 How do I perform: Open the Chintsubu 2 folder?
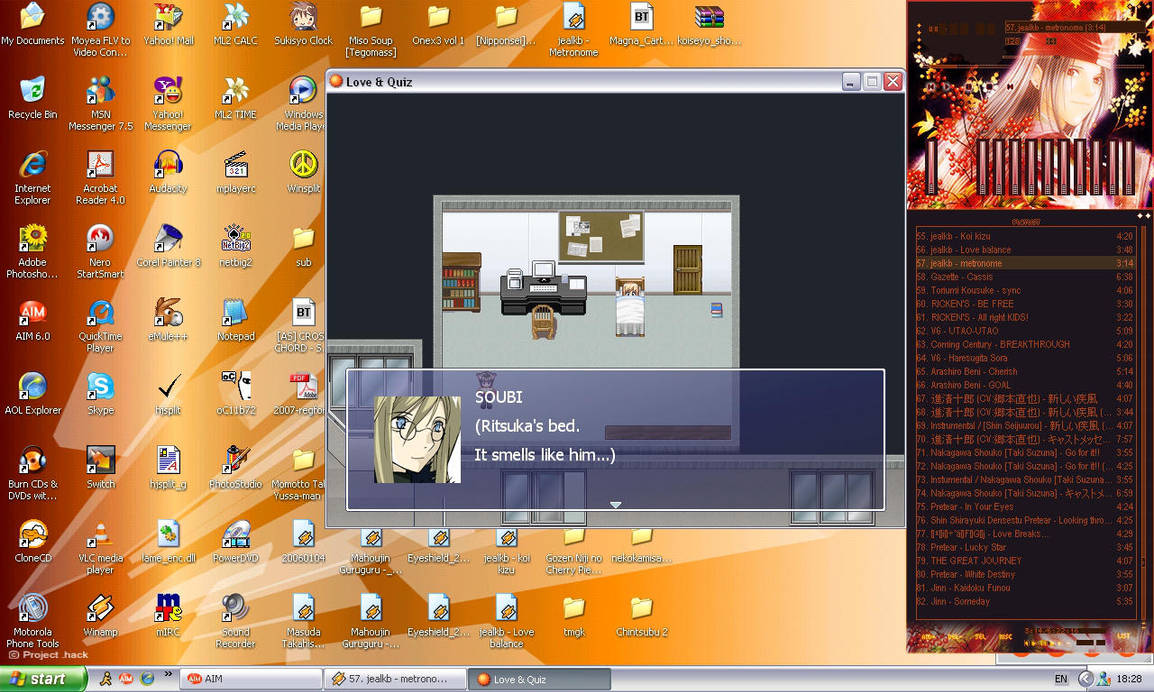click(642, 614)
